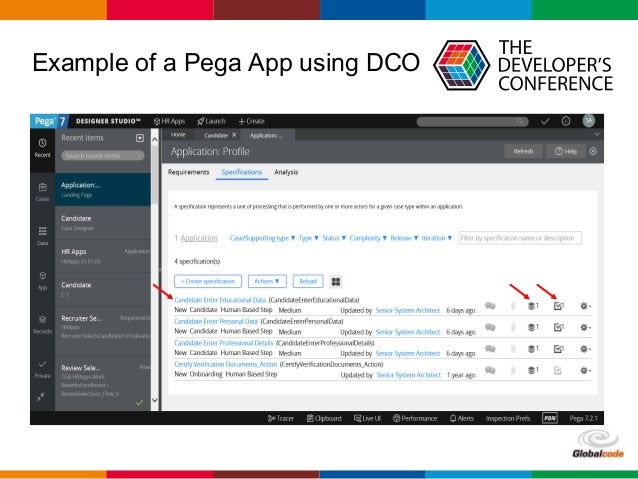Open the Release filter dropdown
The width and height of the screenshot is (638, 479).
click(x=404, y=238)
